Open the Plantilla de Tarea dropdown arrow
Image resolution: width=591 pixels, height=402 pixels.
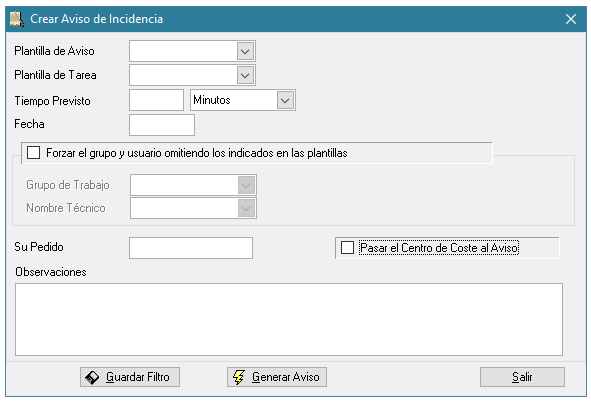(x=245, y=75)
